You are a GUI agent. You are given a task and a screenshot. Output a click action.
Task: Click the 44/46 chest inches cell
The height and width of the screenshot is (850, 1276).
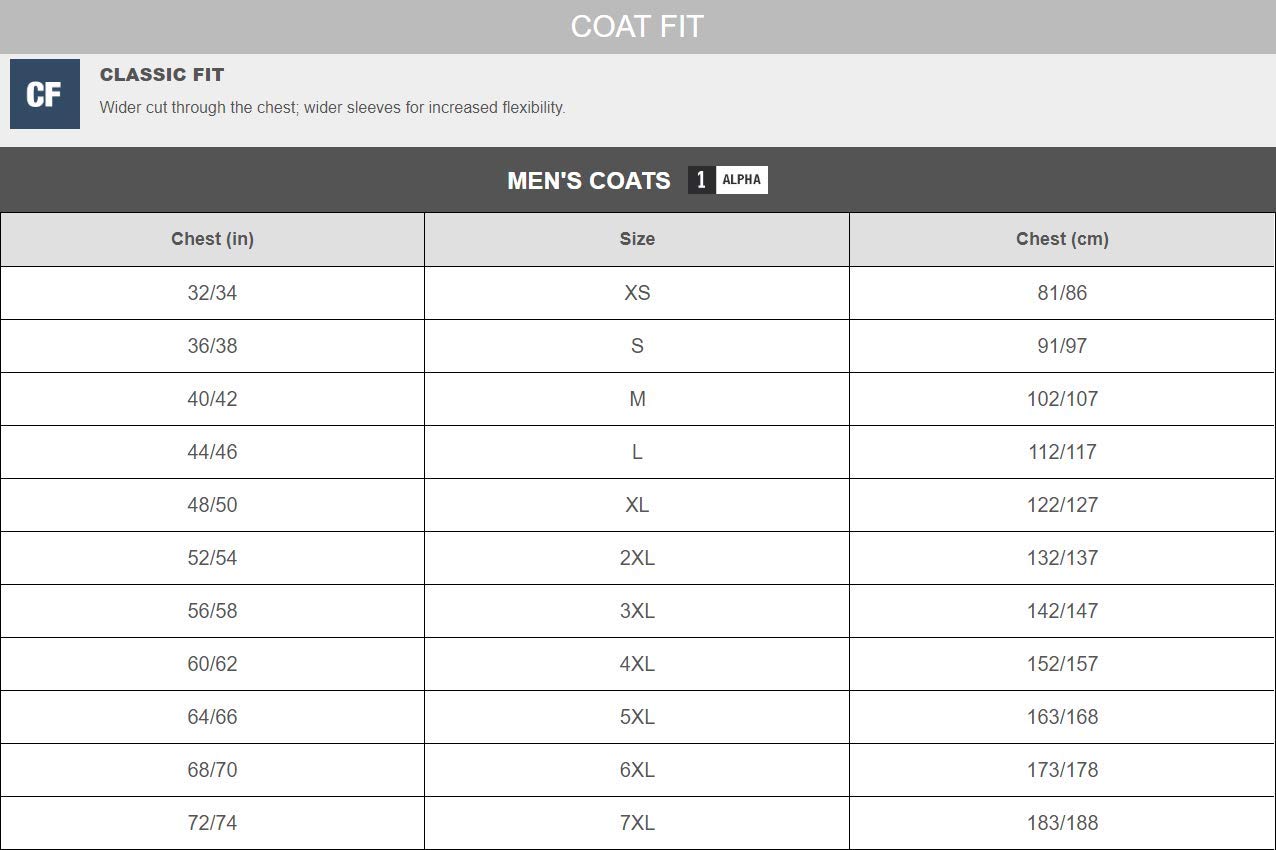pos(212,452)
